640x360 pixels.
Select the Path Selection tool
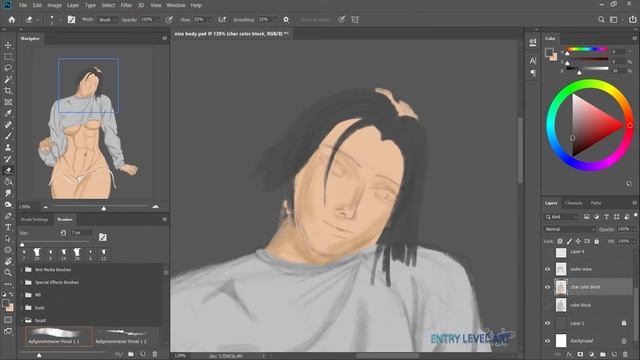pyautogui.click(x=8, y=238)
